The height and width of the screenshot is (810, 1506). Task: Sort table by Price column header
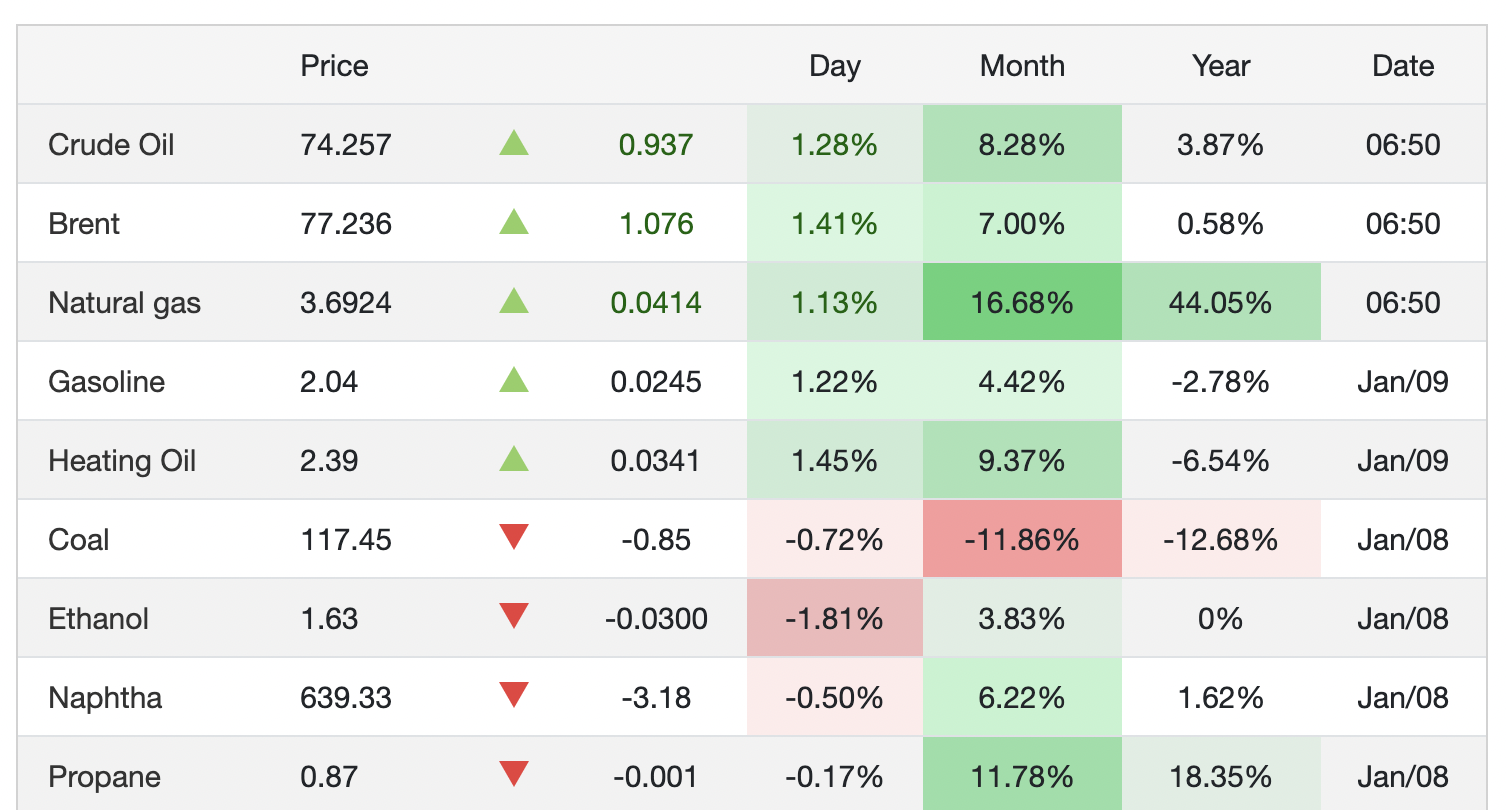click(x=334, y=66)
